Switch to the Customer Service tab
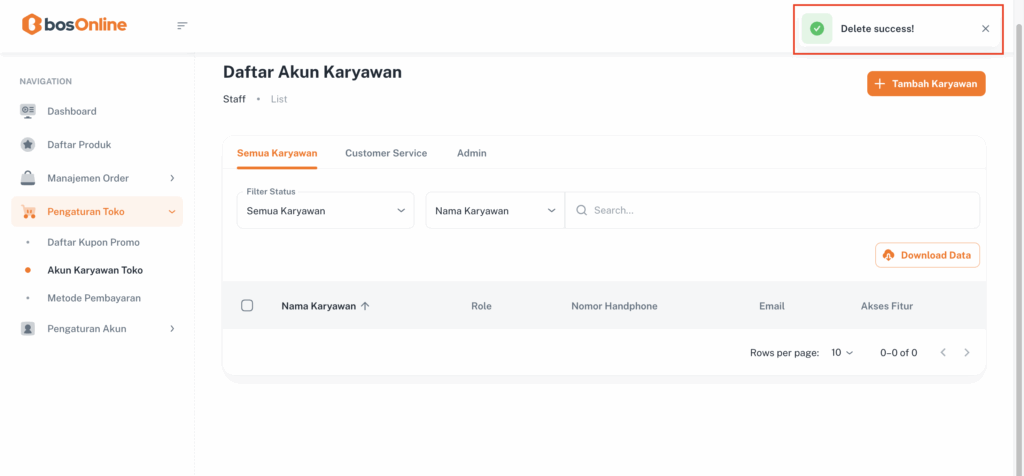Viewport: 1024px width, 476px height. pyautogui.click(x=386, y=153)
